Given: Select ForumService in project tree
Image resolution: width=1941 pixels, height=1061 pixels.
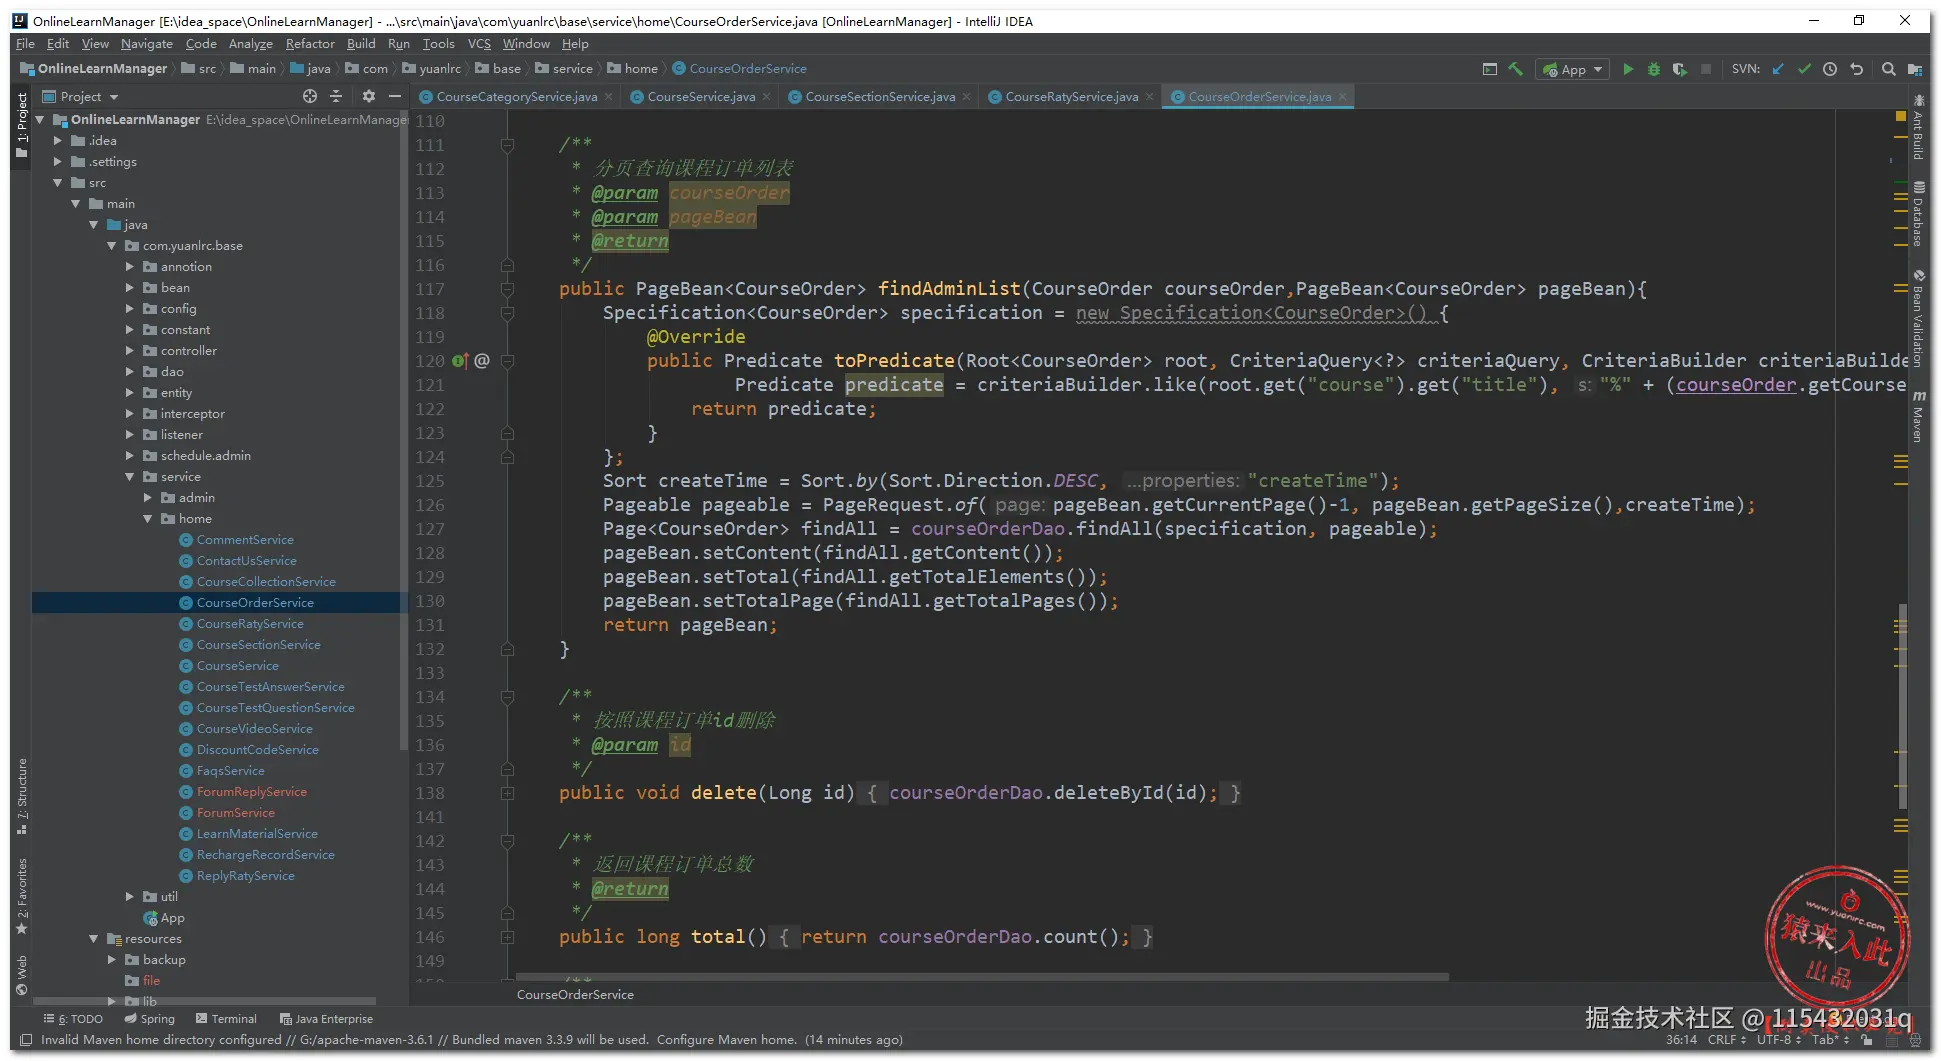Looking at the screenshot, I should pos(235,813).
